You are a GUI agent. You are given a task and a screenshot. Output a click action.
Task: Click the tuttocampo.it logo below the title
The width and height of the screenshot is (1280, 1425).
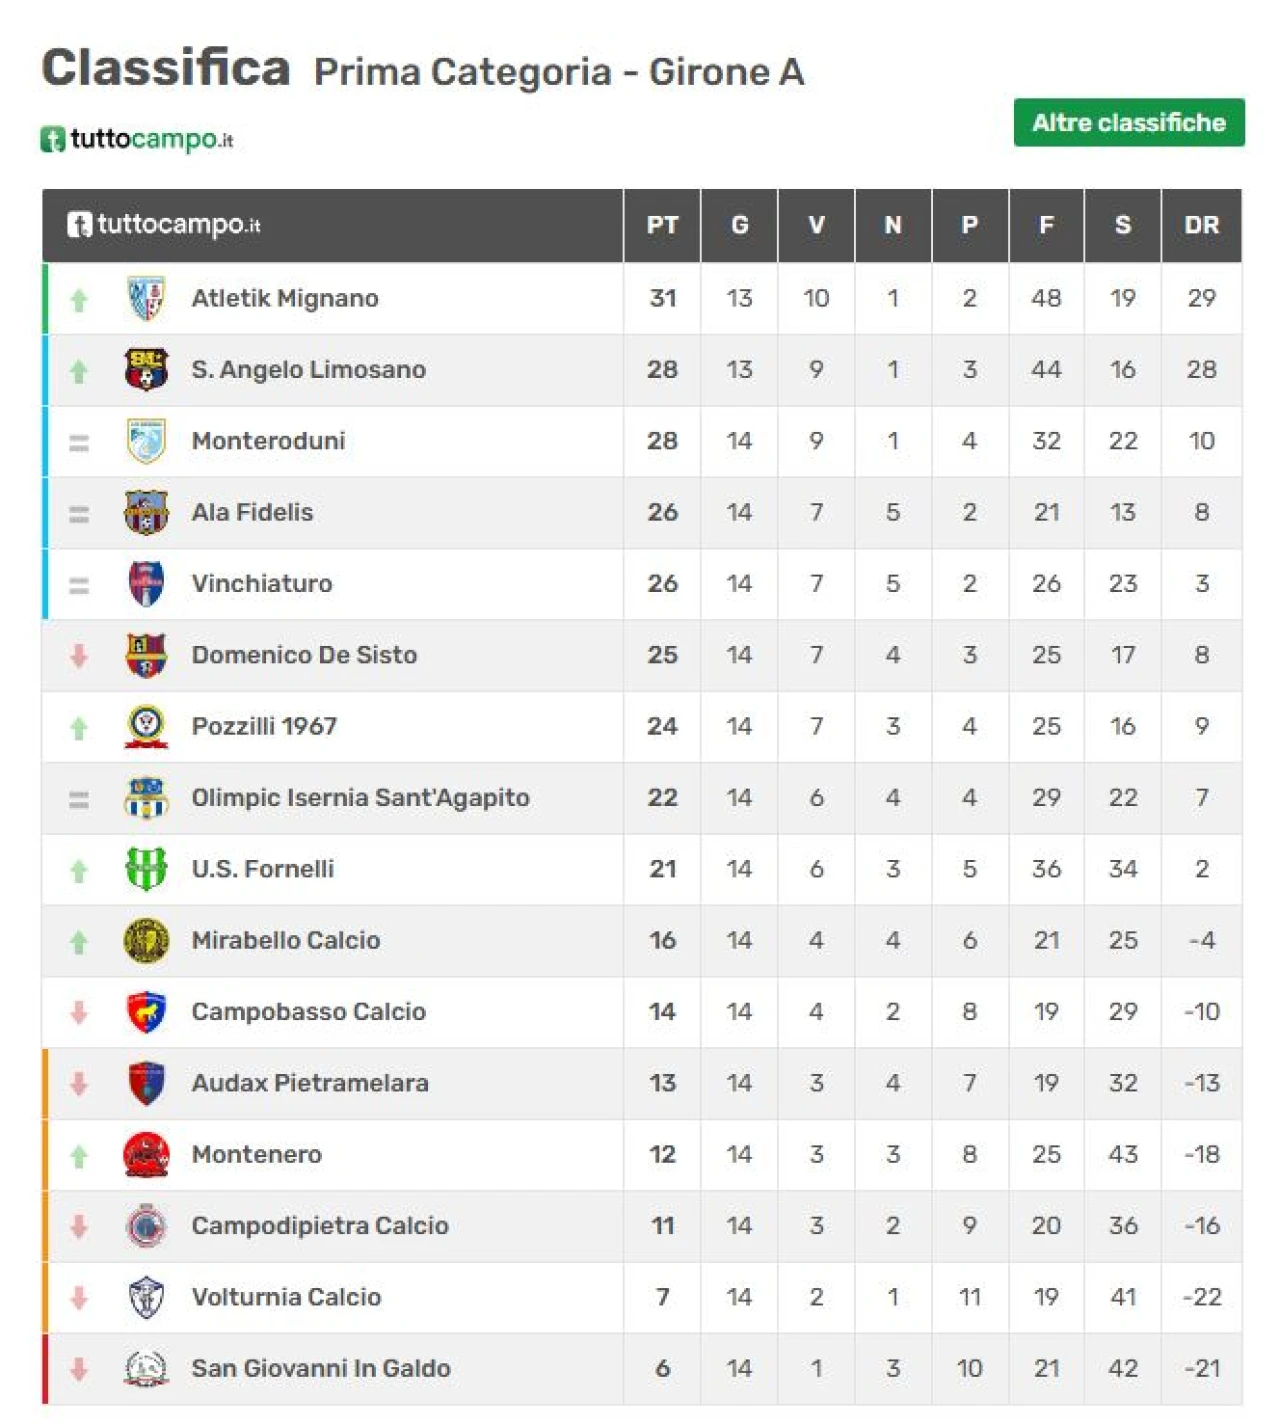(137, 139)
